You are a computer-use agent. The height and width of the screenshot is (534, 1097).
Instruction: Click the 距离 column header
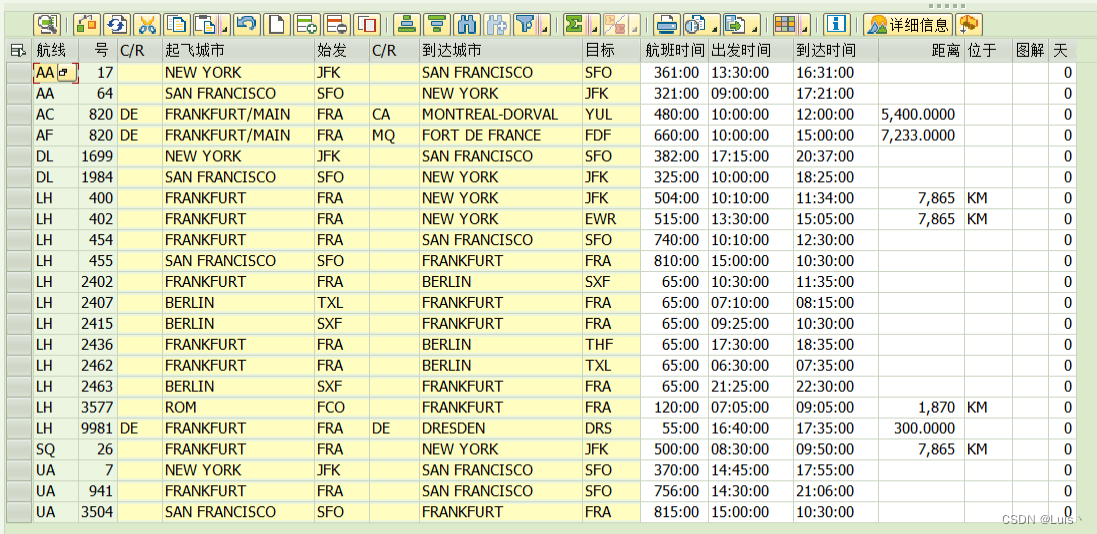921,50
